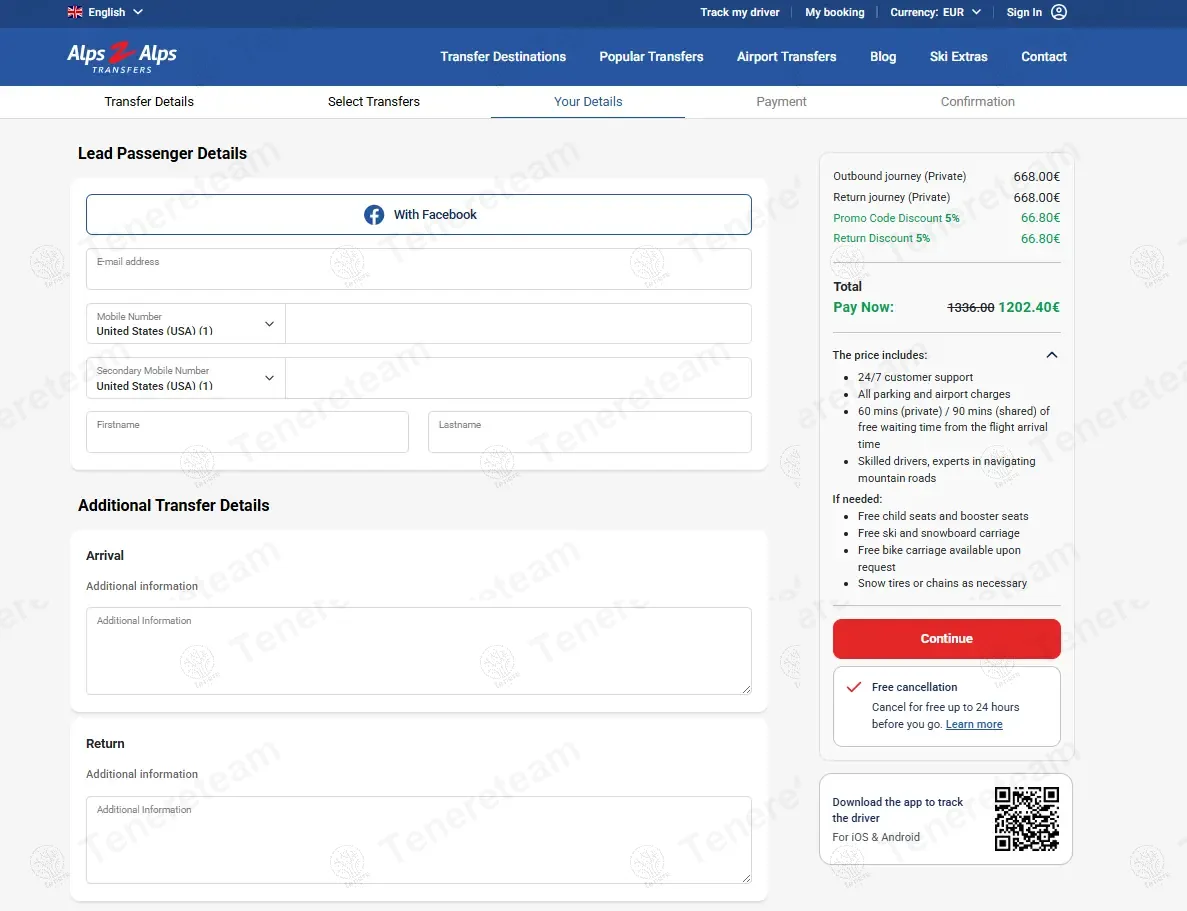Viewport: 1187px width, 911px height.
Task: Go back to Select Transfers step
Action: (x=374, y=102)
